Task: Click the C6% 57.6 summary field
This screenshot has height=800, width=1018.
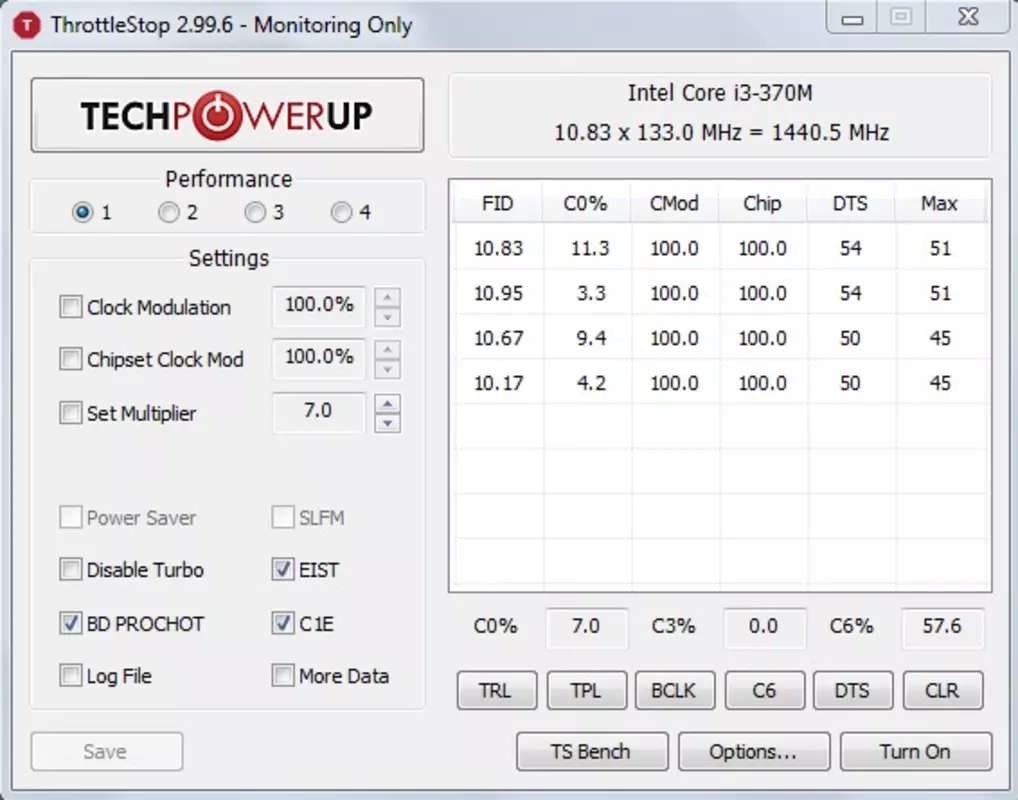Action: 942,627
